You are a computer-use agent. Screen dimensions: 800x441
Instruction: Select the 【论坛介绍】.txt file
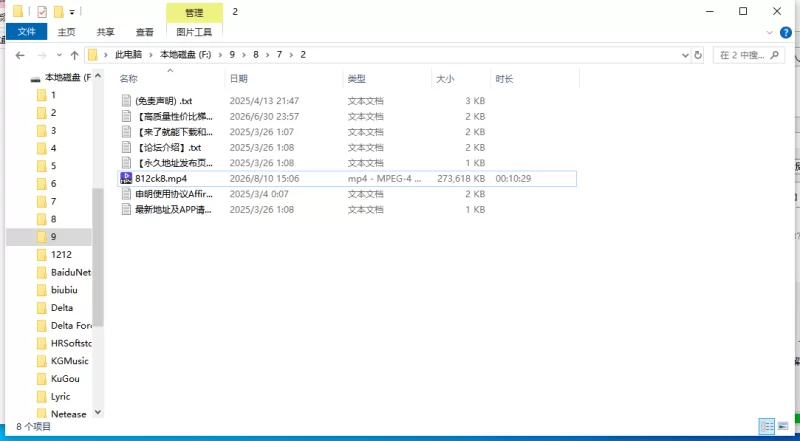pyautogui.click(x=168, y=148)
